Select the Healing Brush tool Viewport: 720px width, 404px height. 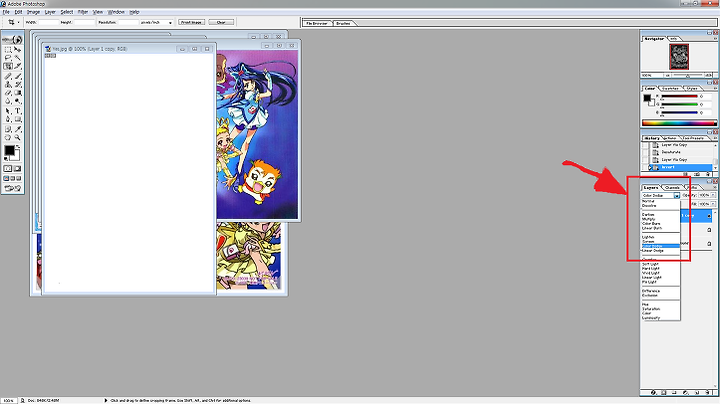[x=8, y=76]
